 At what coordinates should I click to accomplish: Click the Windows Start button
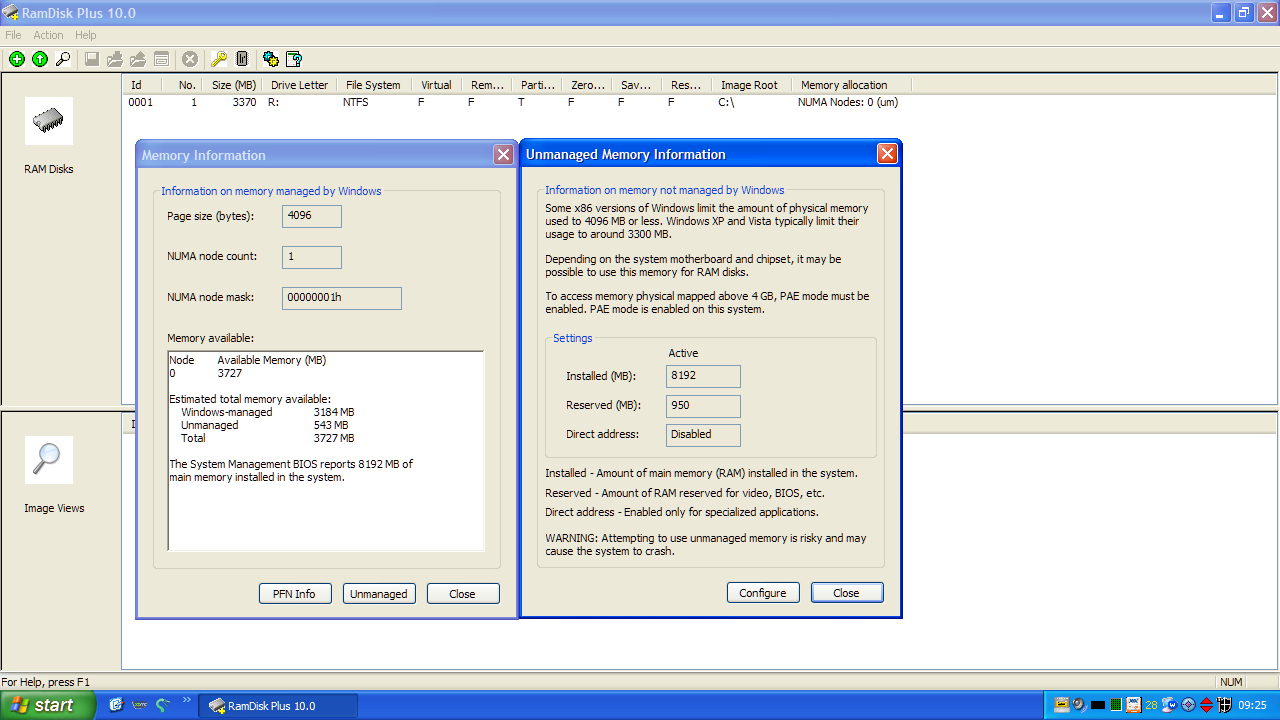pos(48,705)
